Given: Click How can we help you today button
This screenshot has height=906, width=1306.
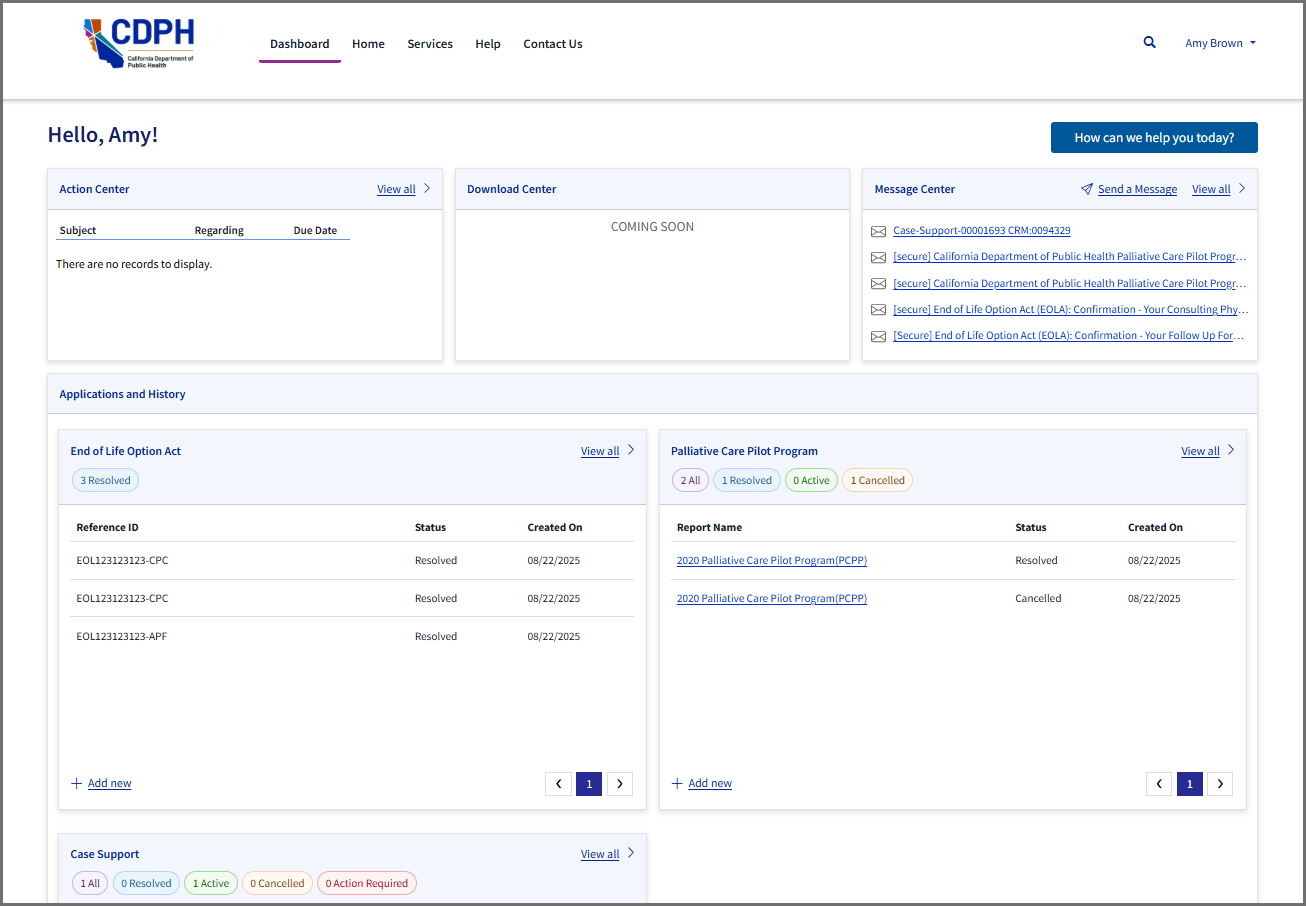Looking at the screenshot, I should click(1153, 138).
